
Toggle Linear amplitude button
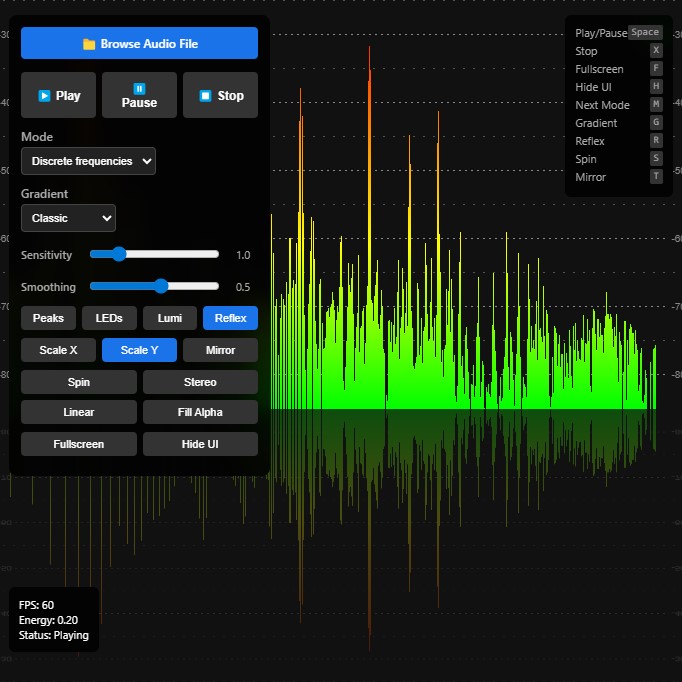[x=79, y=412]
